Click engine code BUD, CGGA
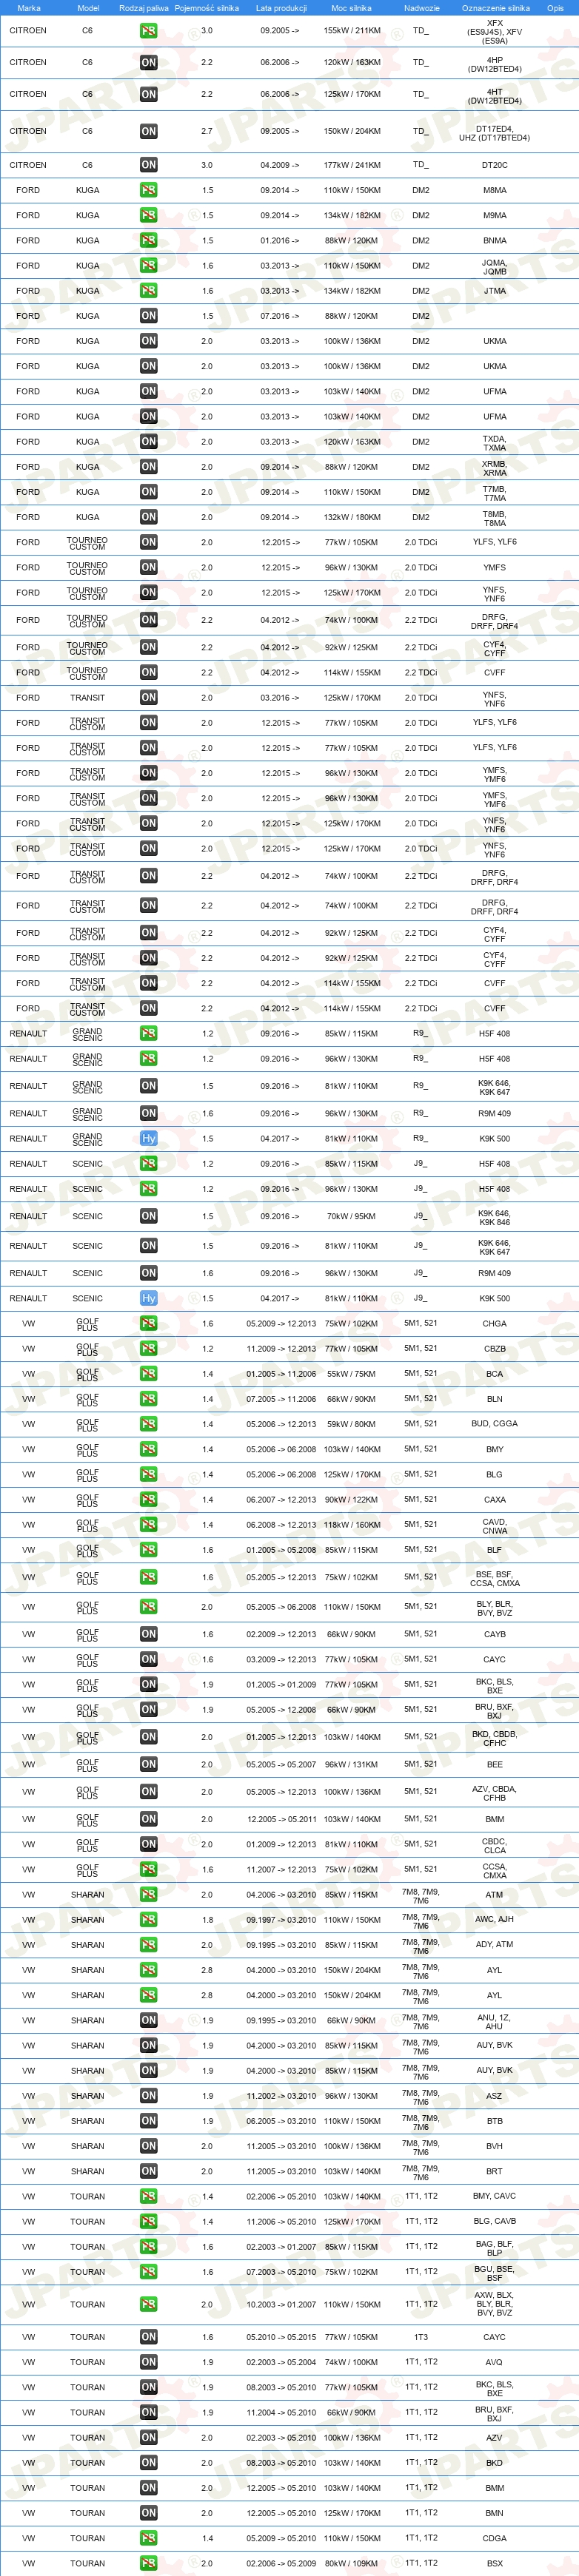Viewport: 579px width, 2576px height. [494, 1424]
